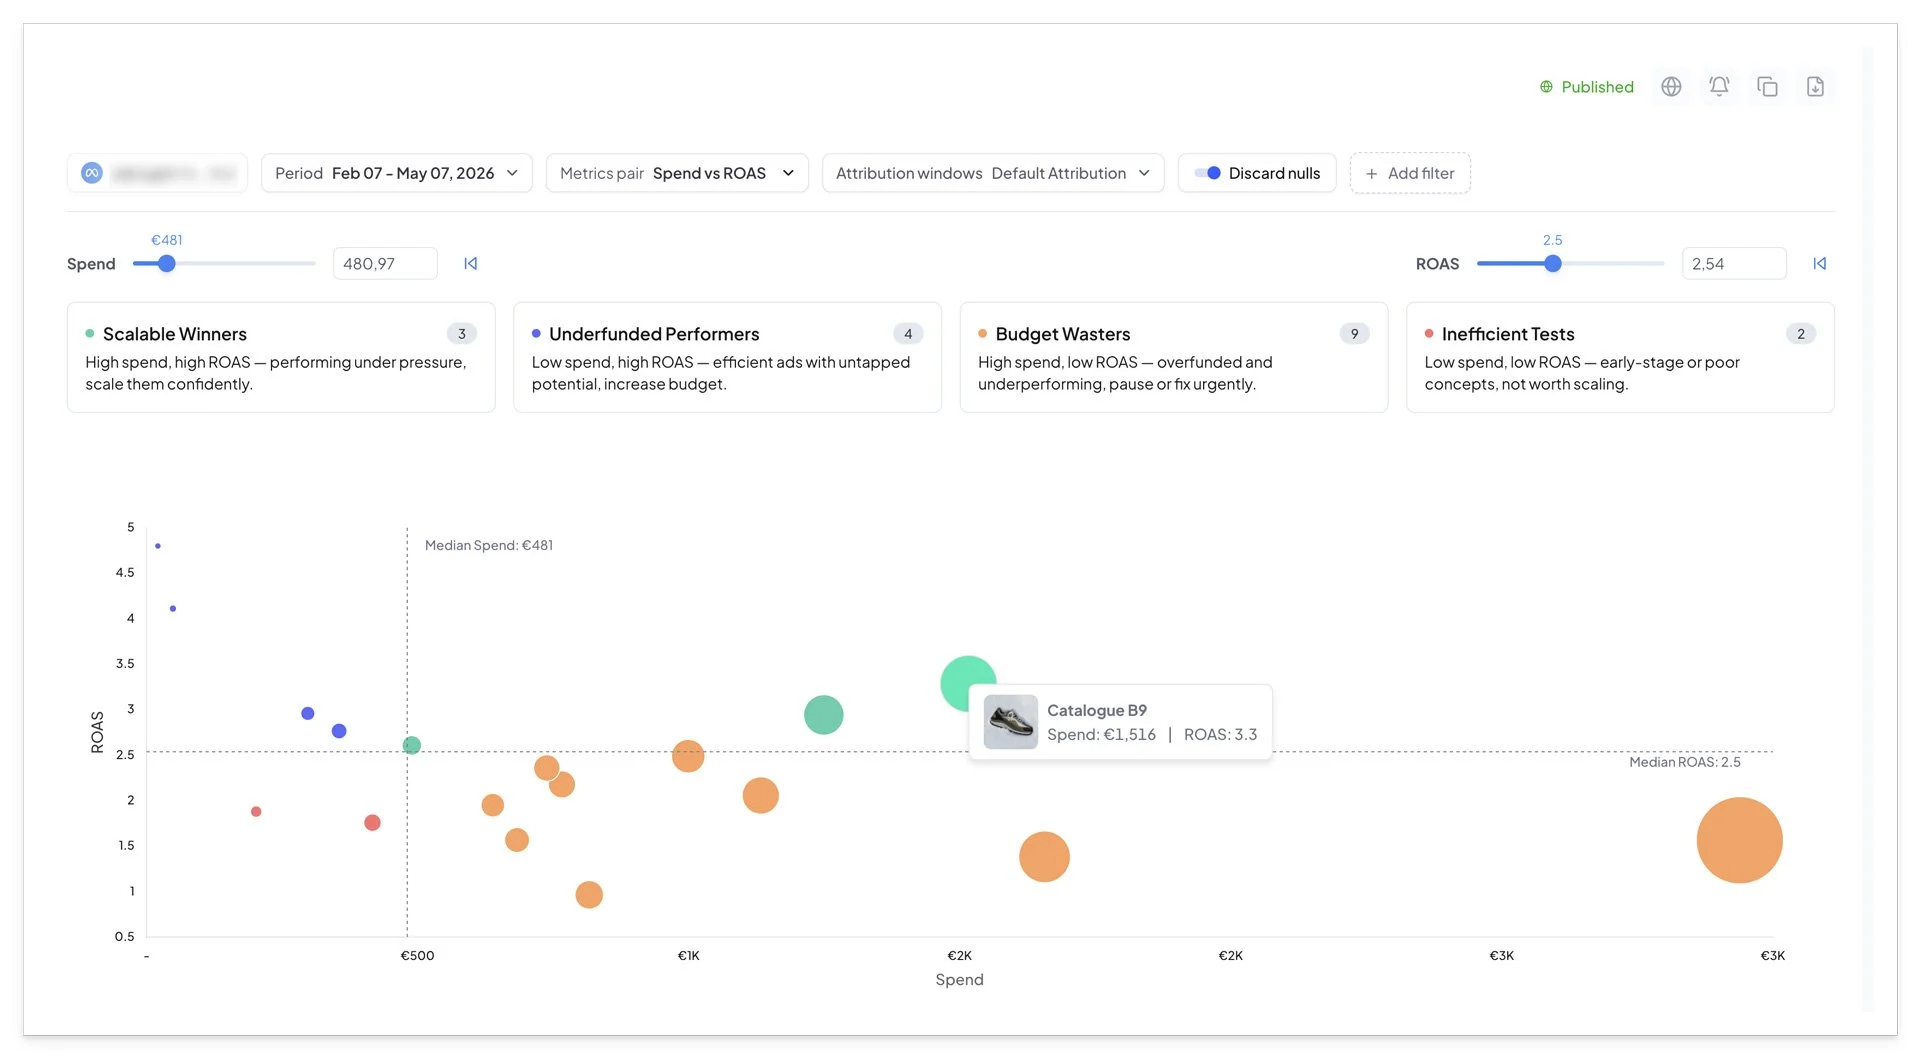Screen dimensions: 1920x1058
Task: Click the Catalogue B9 tooltip title
Action: tap(1097, 710)
